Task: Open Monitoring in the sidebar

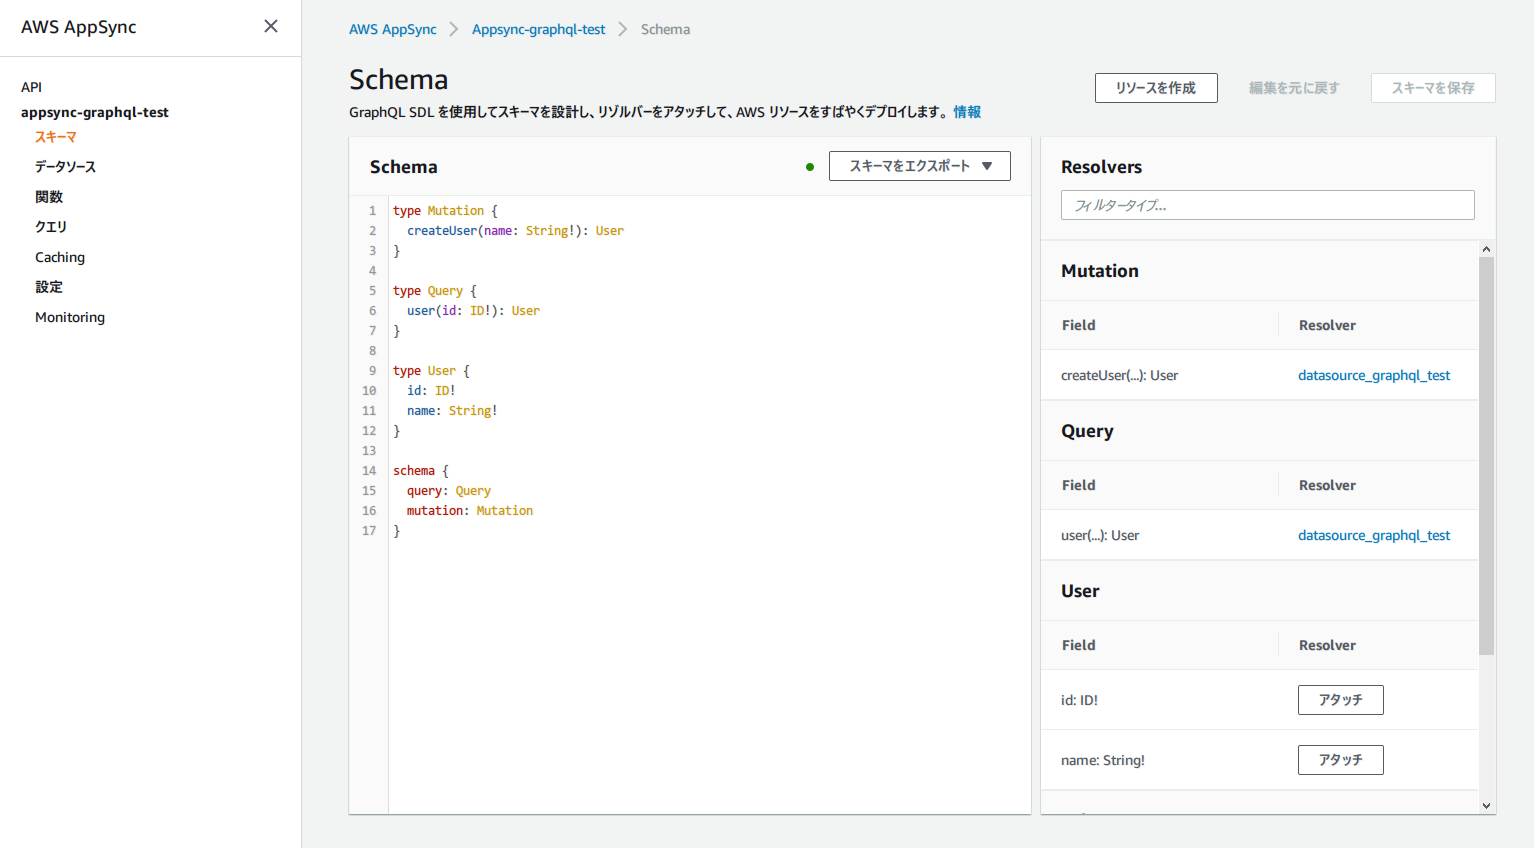Action: (70, 317)
